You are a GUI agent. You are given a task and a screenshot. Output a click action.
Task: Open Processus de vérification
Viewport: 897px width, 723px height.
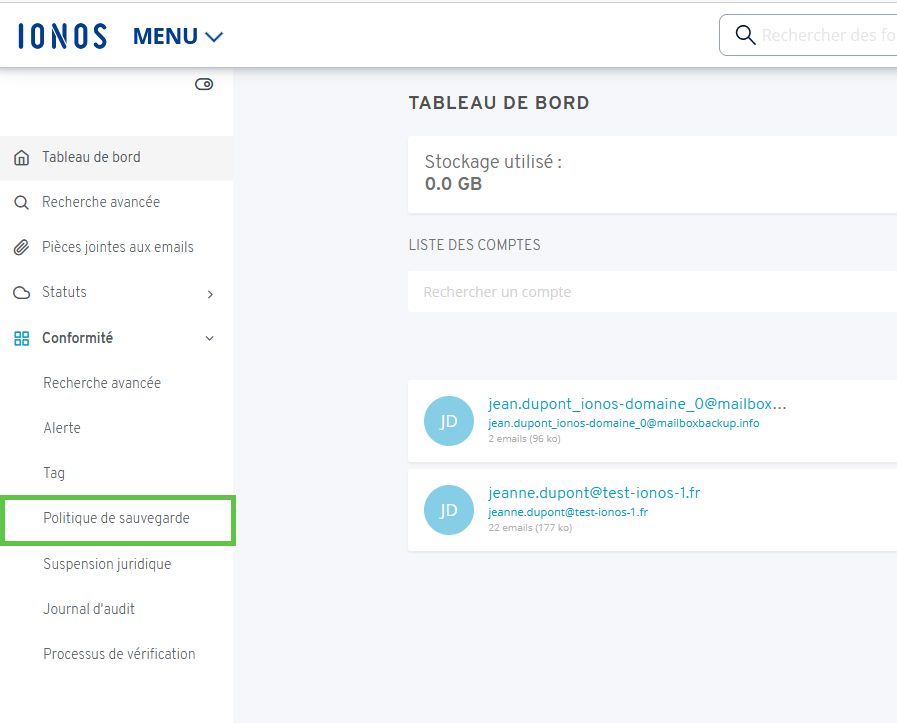coord(119,654)
